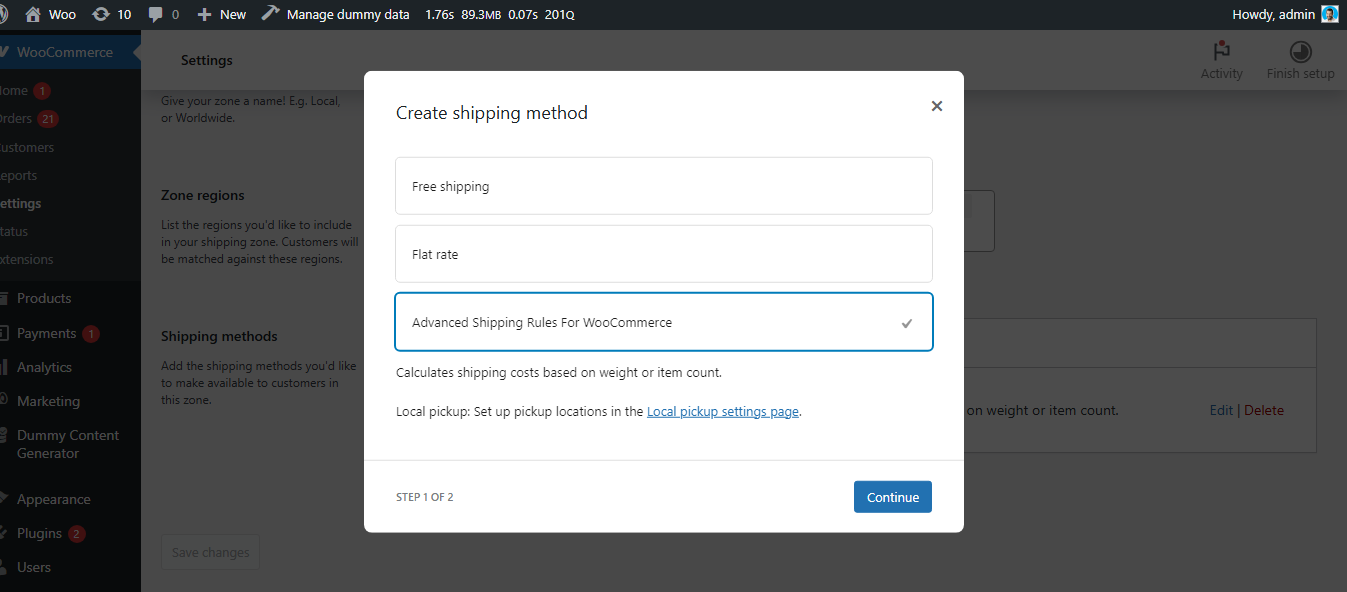Open the Woo site home link
1347x592 pixels.
[x=50, y=14]
